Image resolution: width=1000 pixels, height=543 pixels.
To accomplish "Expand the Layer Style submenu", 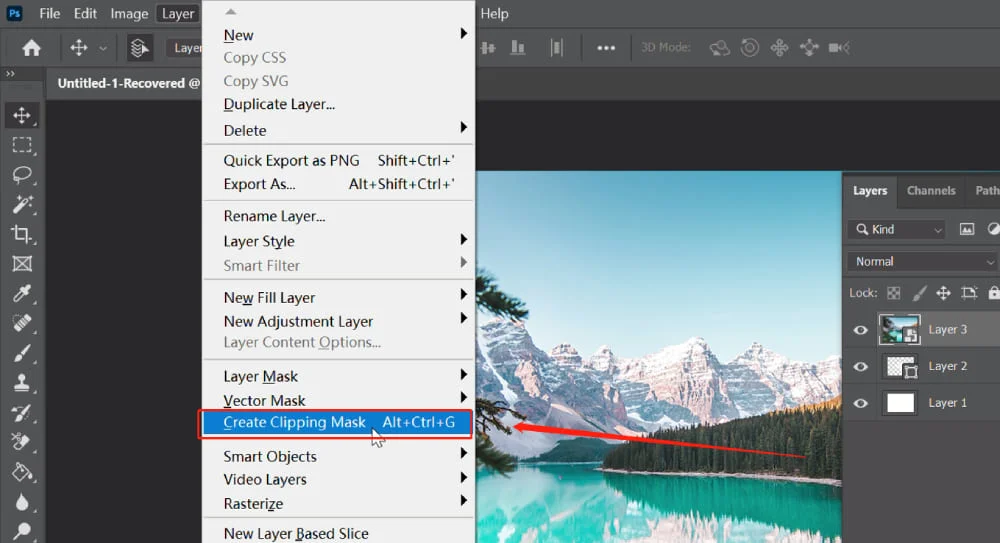I will click(x=464, y=239).
